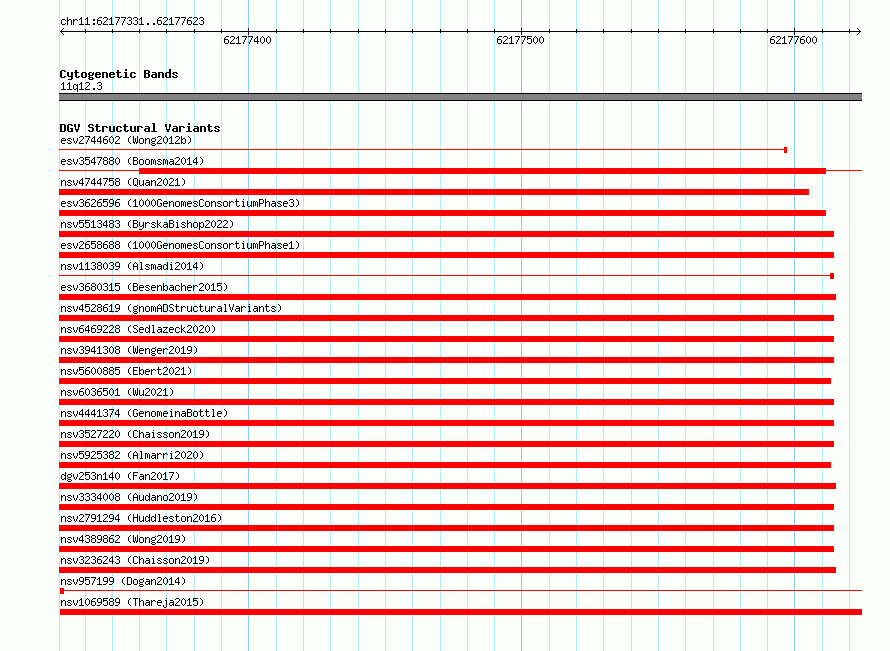The image size is (890, 651).
Task: Click ruler position 62177600
Action: coord(794,40)
